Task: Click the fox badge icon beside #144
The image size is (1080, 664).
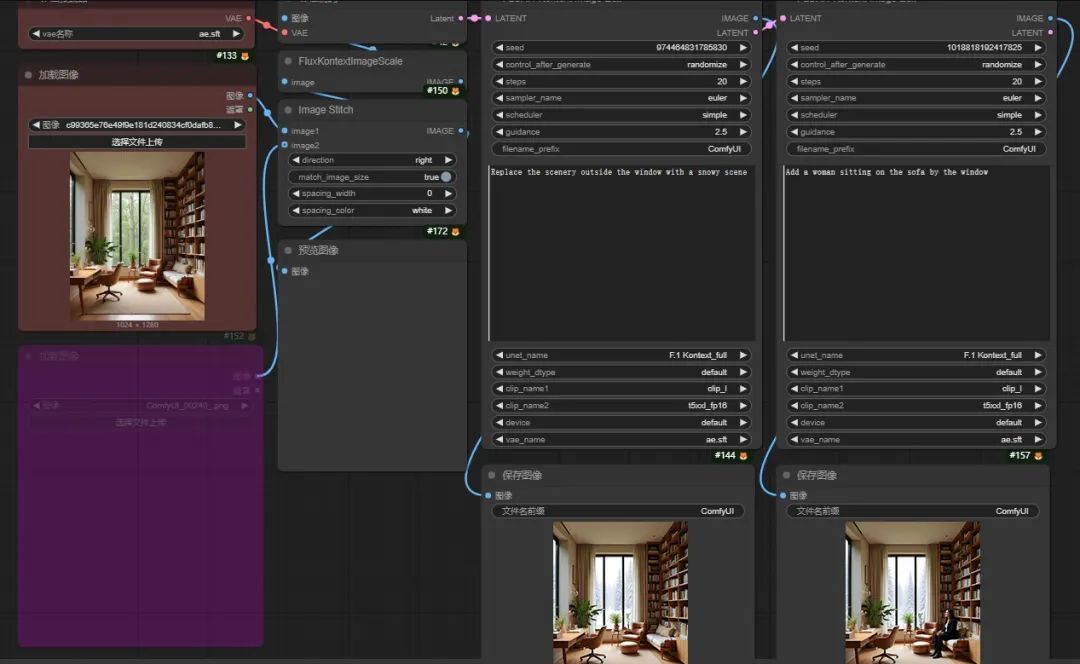Action: pyautogui.click(x=743, y=456)
